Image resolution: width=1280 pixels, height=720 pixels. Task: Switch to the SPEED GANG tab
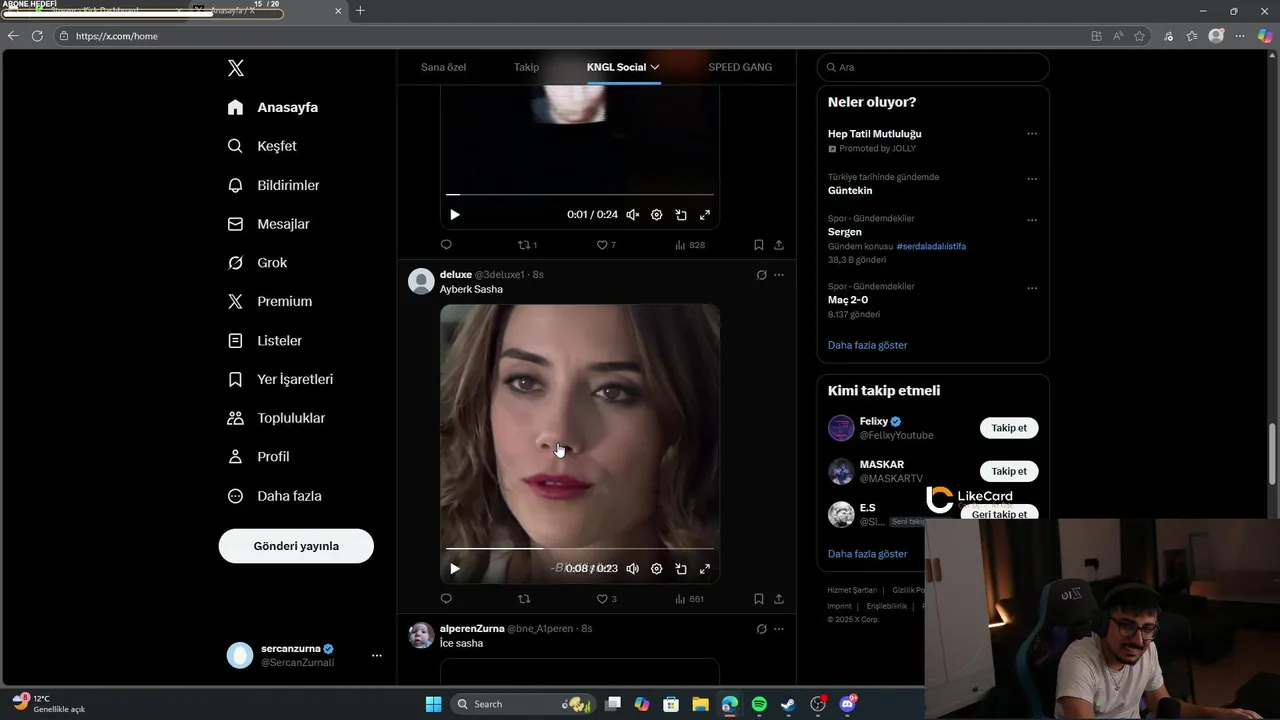pos(740,67)
